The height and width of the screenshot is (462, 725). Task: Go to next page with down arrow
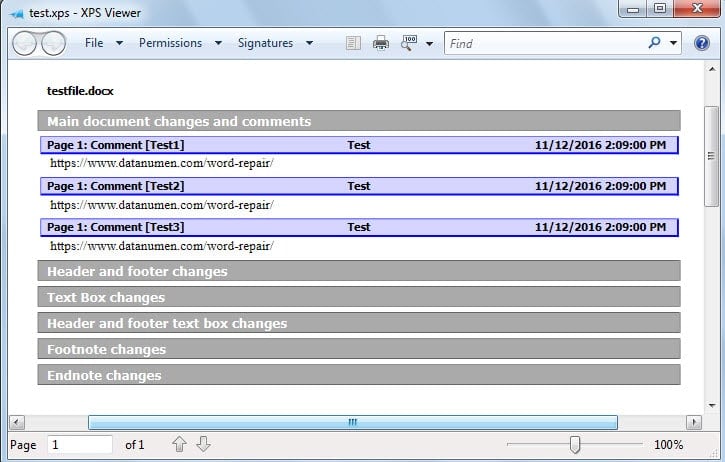[203, 444]
